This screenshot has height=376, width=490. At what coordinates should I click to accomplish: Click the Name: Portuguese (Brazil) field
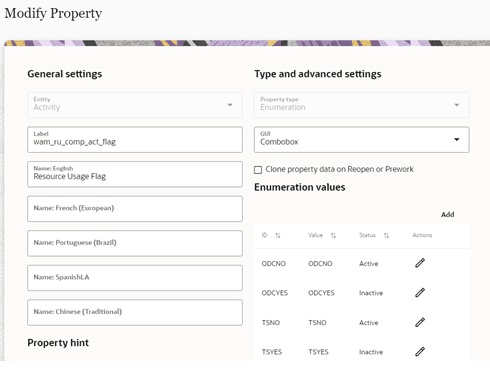[x=135, y=243]
